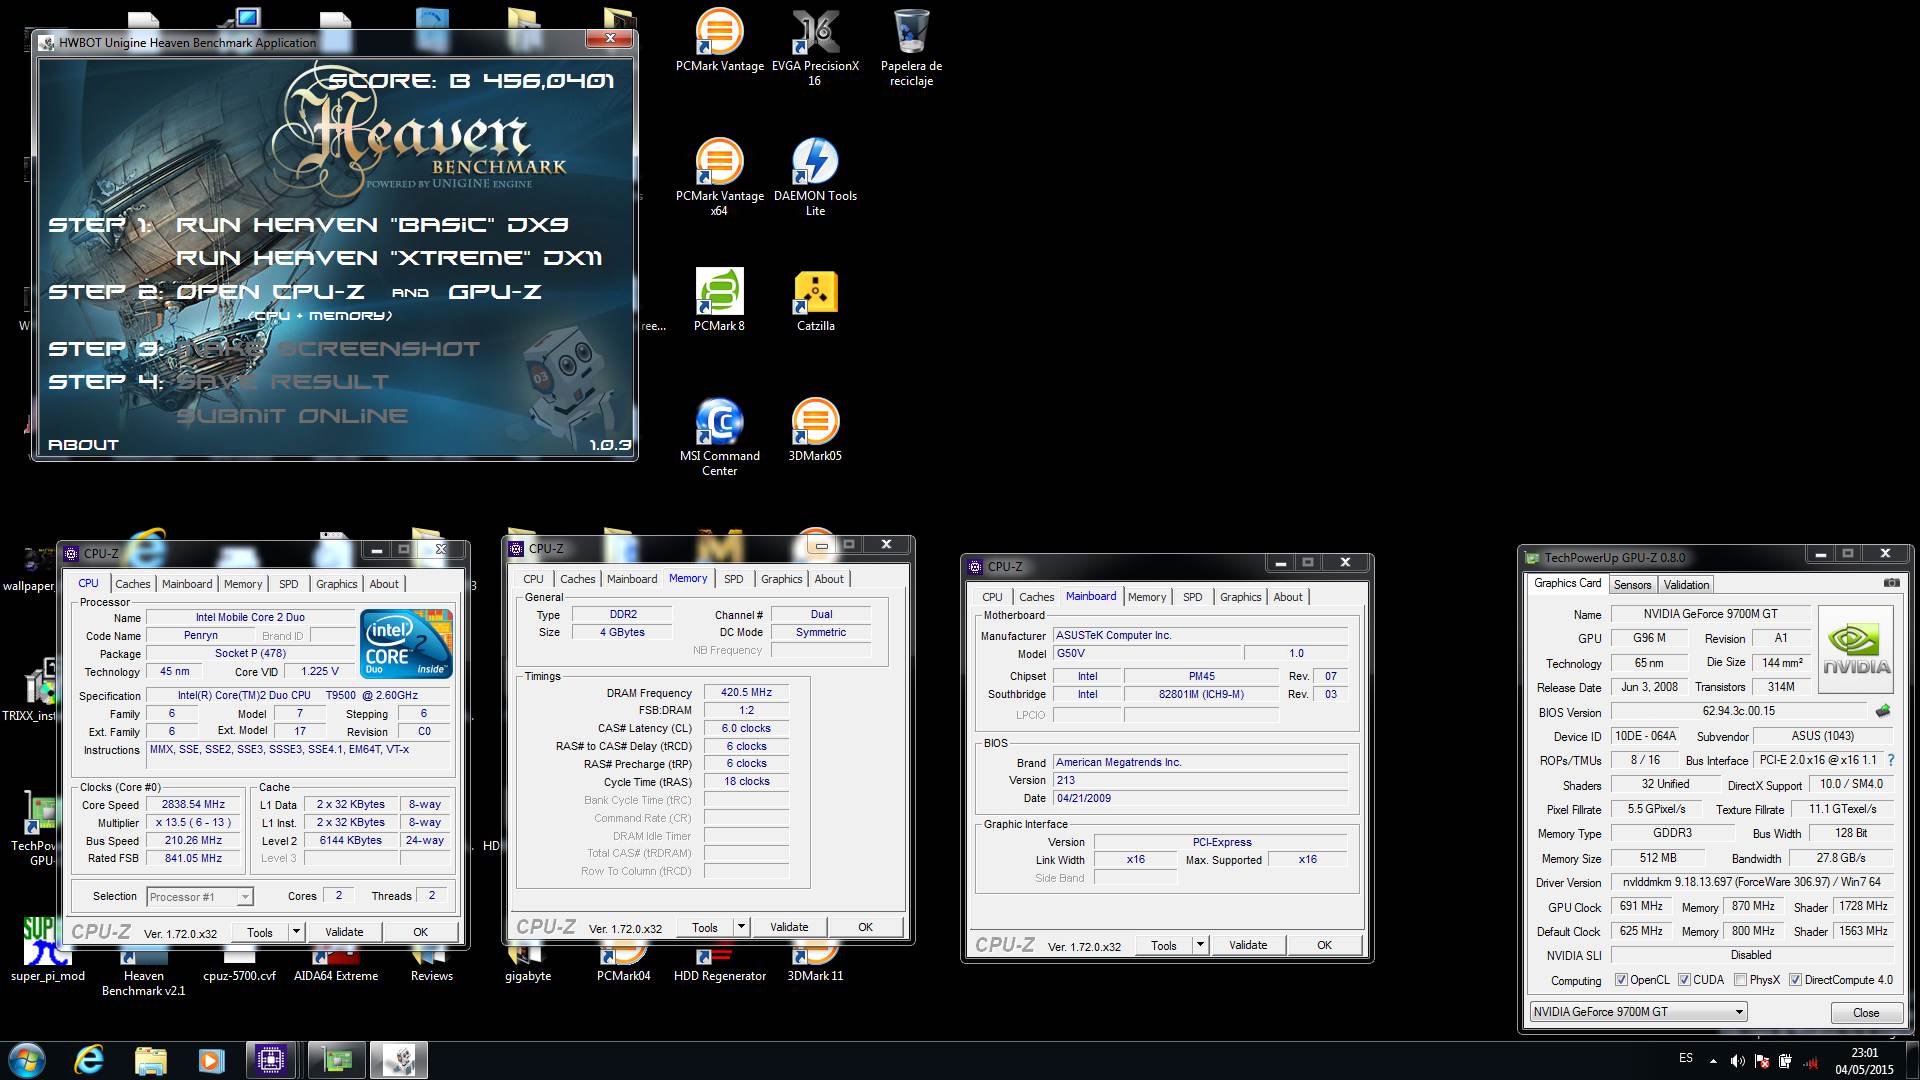The width and height of the screenshot is (1920, 1080).
Task: Launch 3DMark05 desktop shortcut
Action: click(815, 429)
